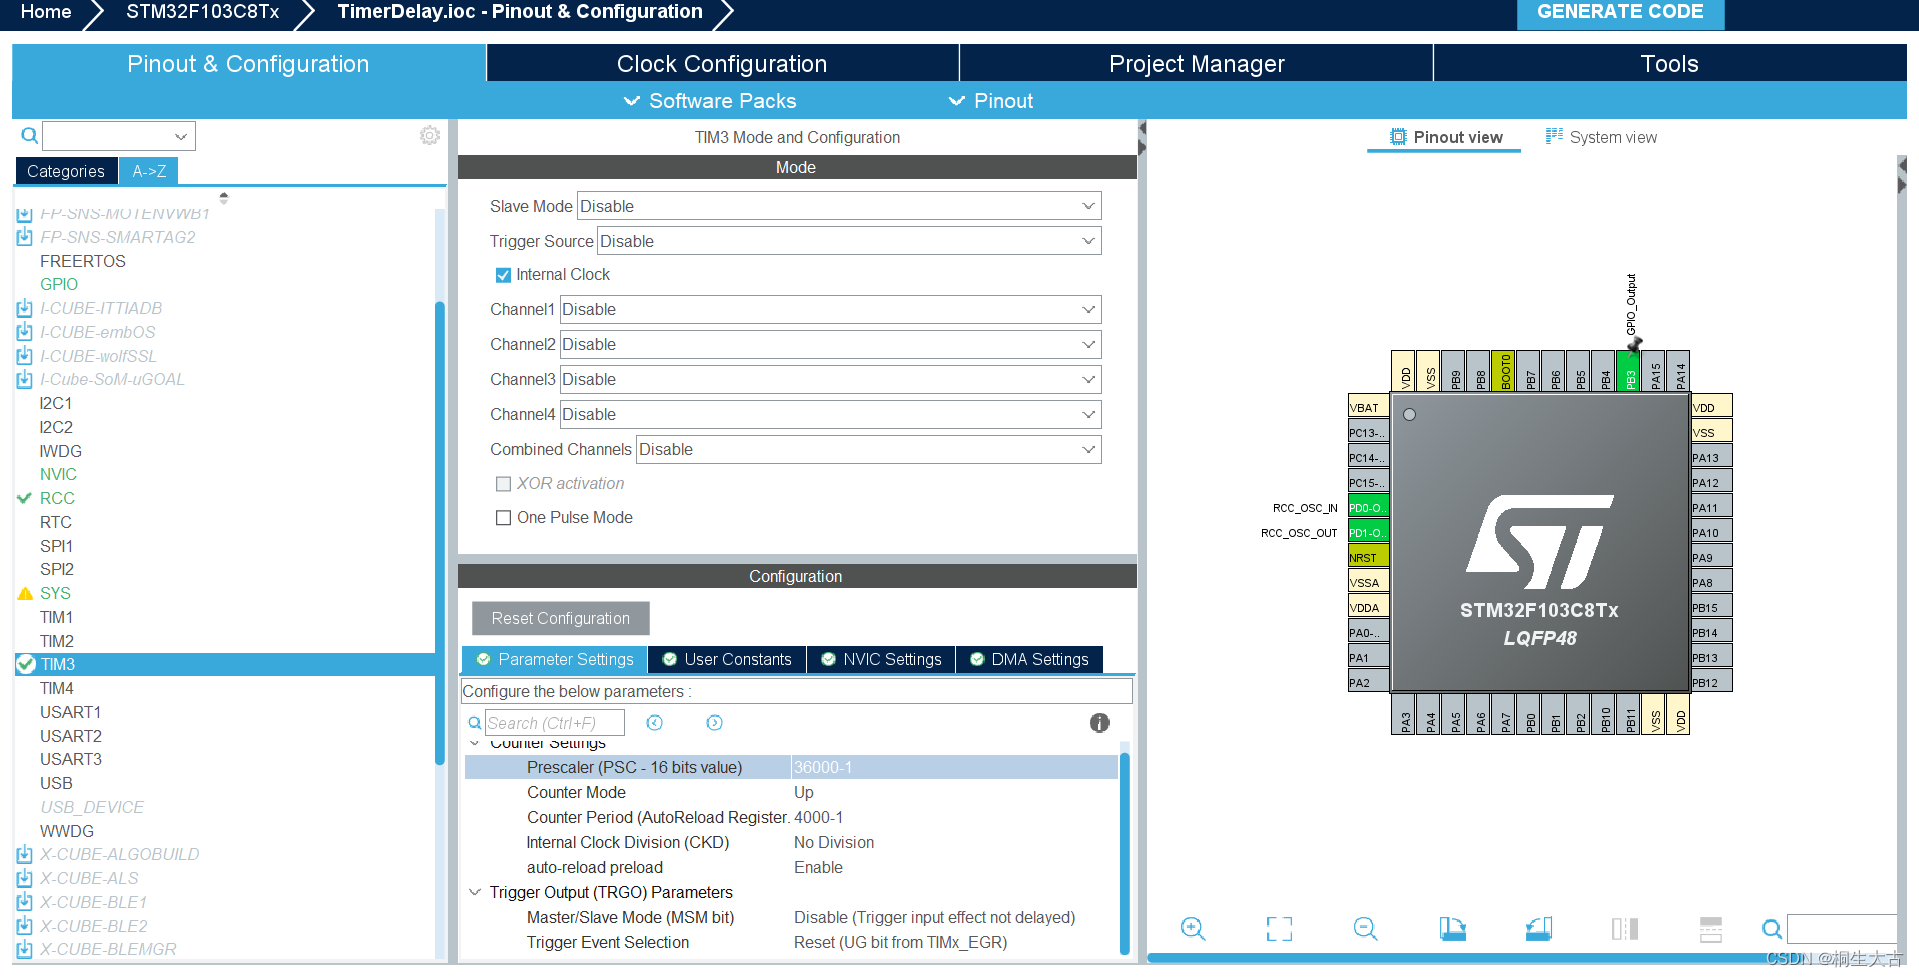
Task: Click the parameter settings vertical scrollbar
Action: coord(1124,852)
